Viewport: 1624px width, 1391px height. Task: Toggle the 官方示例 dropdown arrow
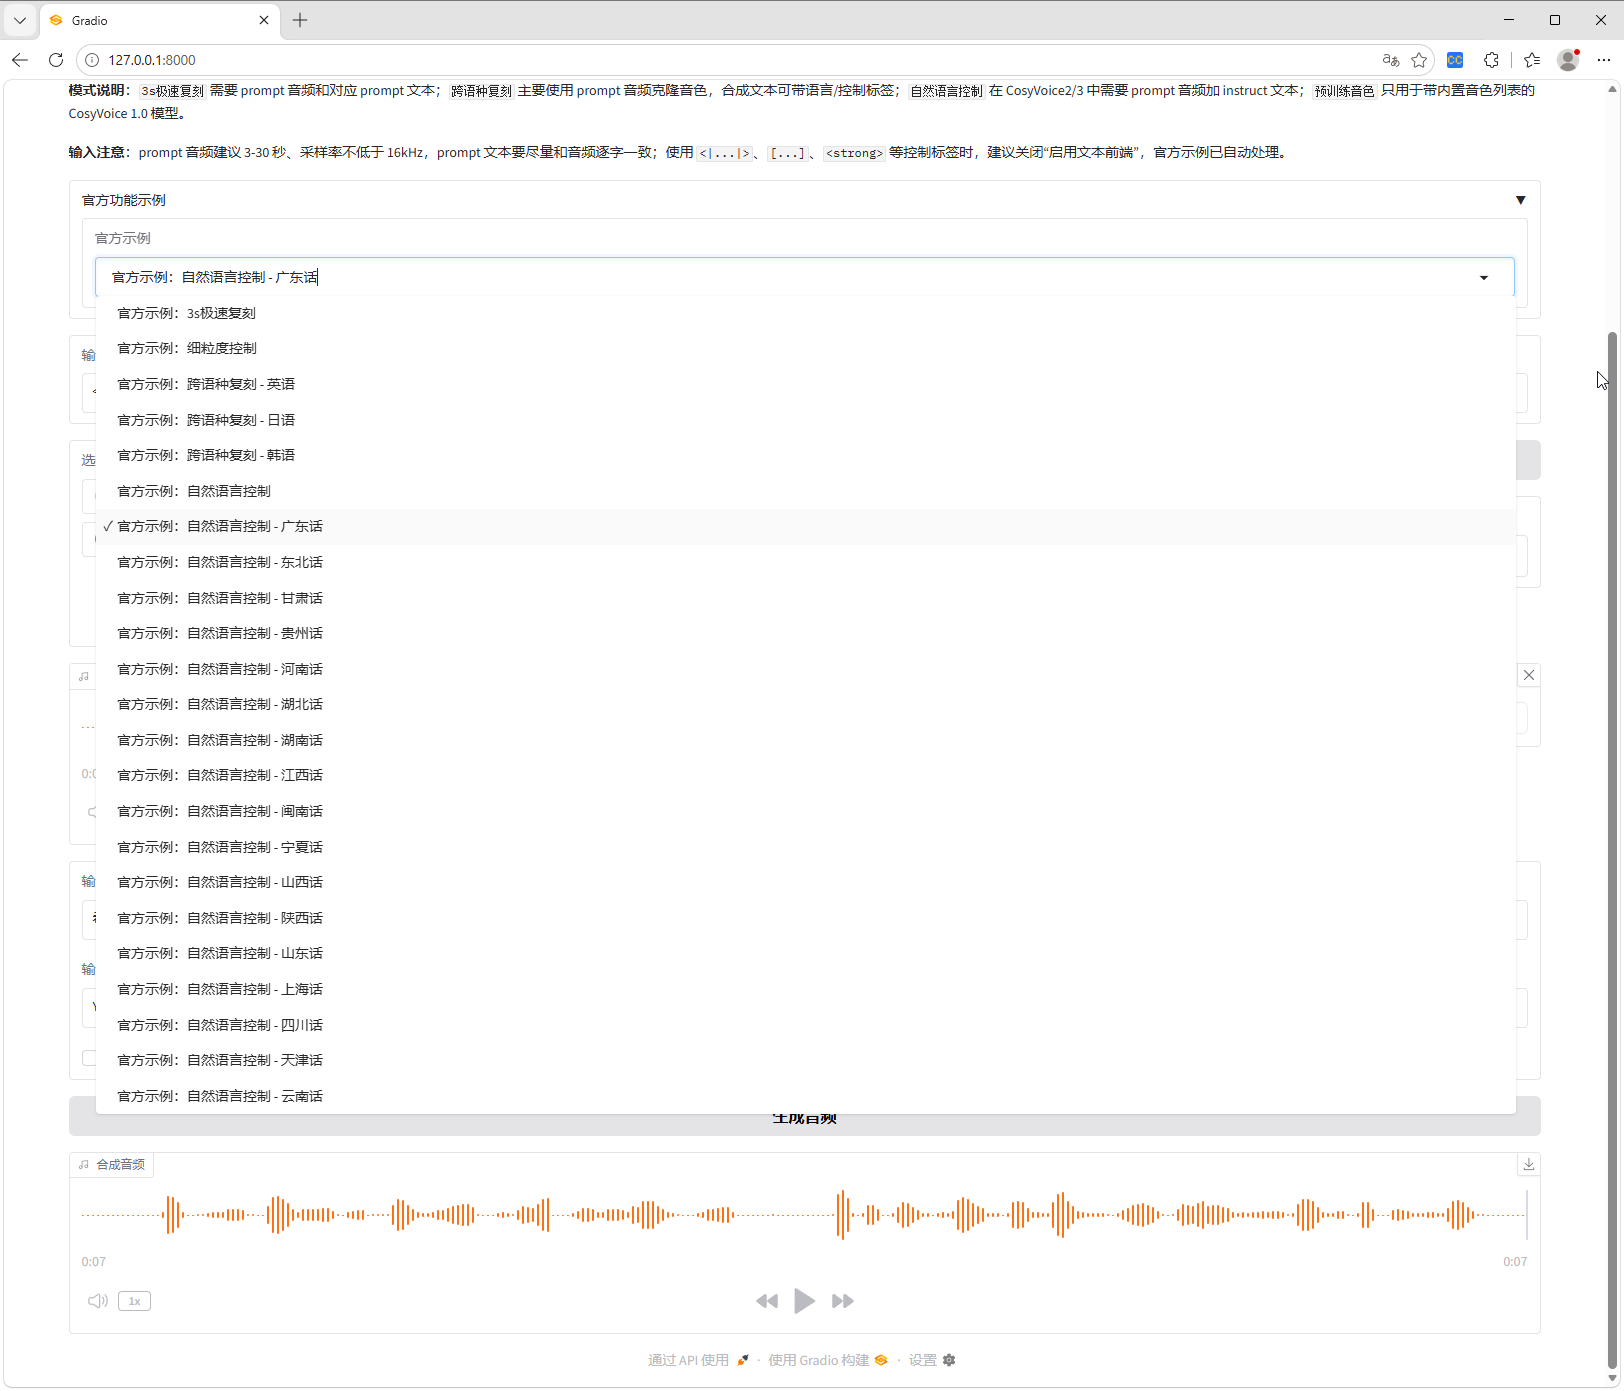pyautogui.click(x=1484, y=278)
